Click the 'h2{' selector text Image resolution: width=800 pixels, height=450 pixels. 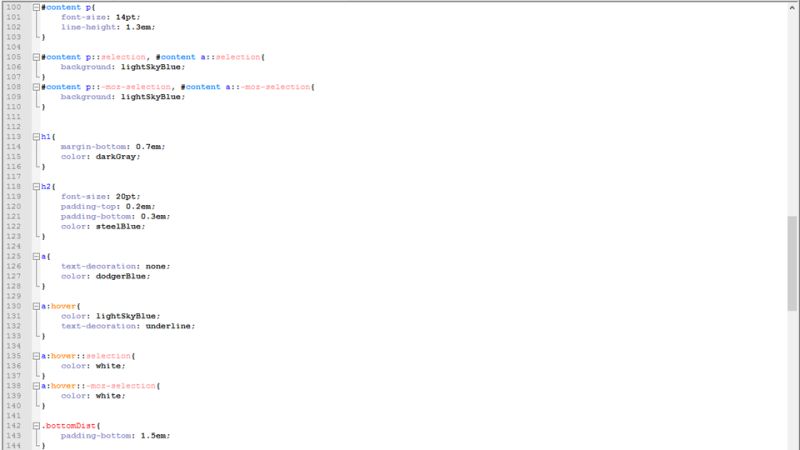[x=48, y=187]
